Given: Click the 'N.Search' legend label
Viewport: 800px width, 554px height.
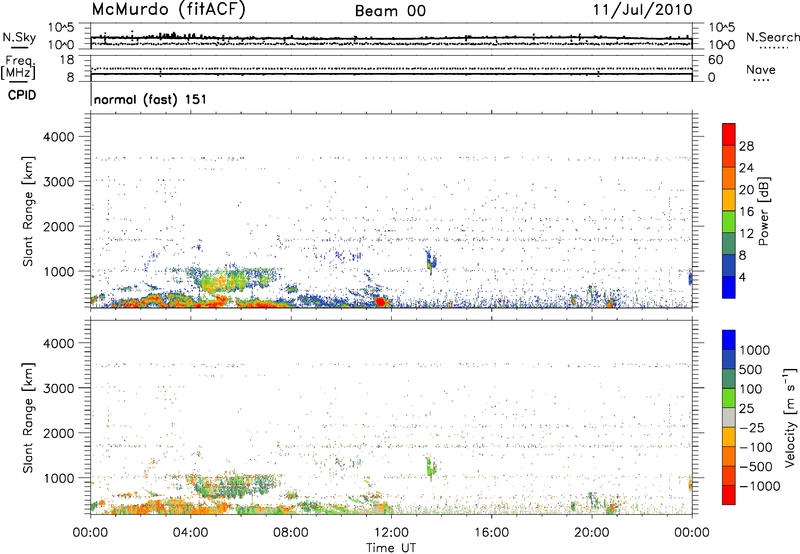Looking at the screenshot, I should pyautogui.click(x=772, y=37).
